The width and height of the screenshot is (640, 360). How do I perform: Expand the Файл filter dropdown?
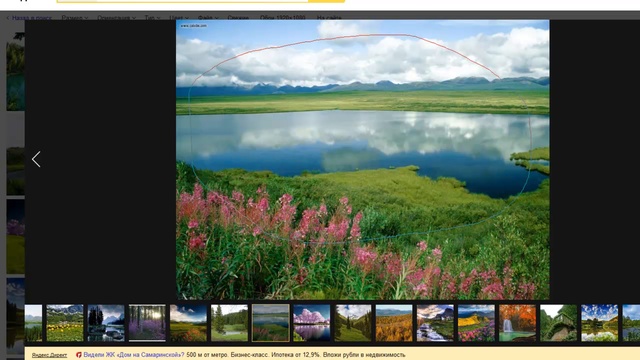coord(208,18)
